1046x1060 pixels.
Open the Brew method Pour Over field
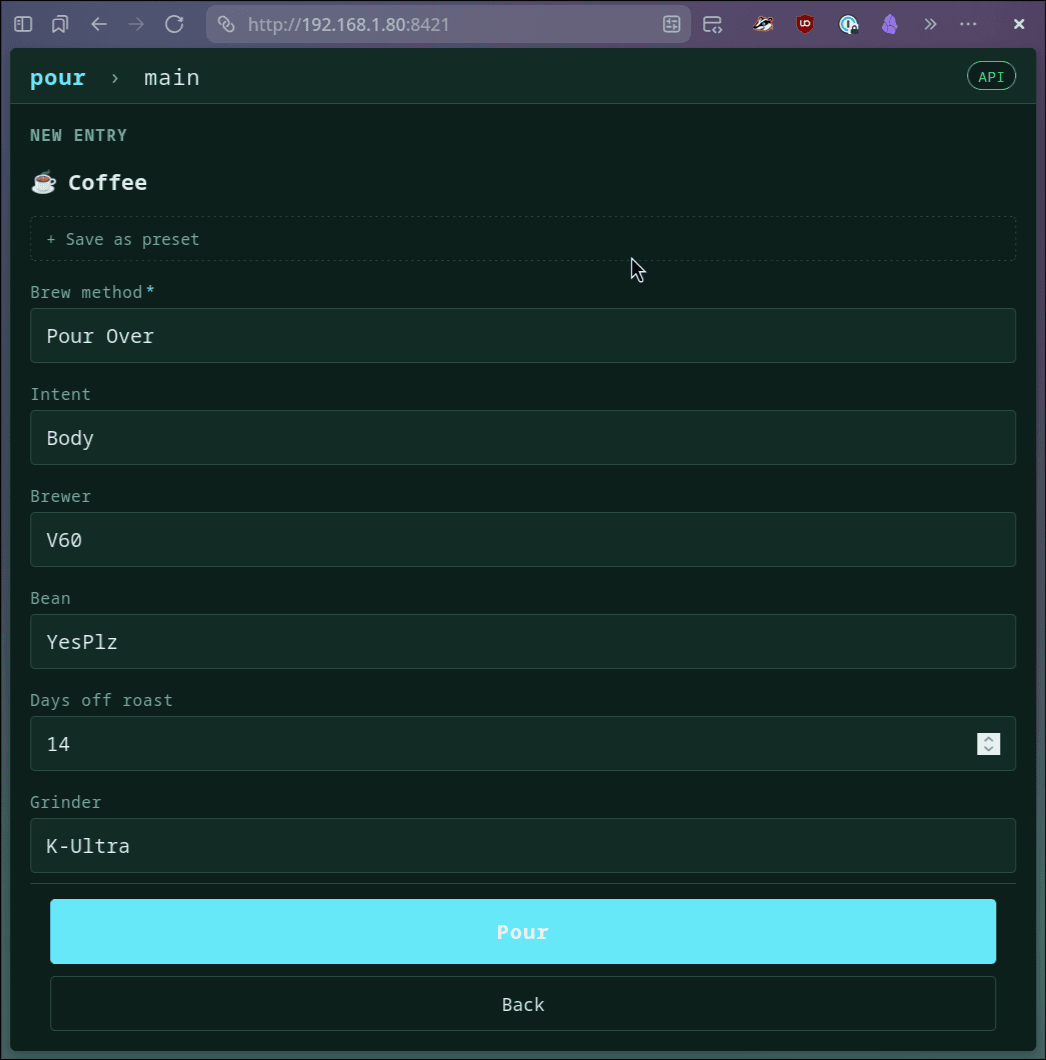pos(523,336)
